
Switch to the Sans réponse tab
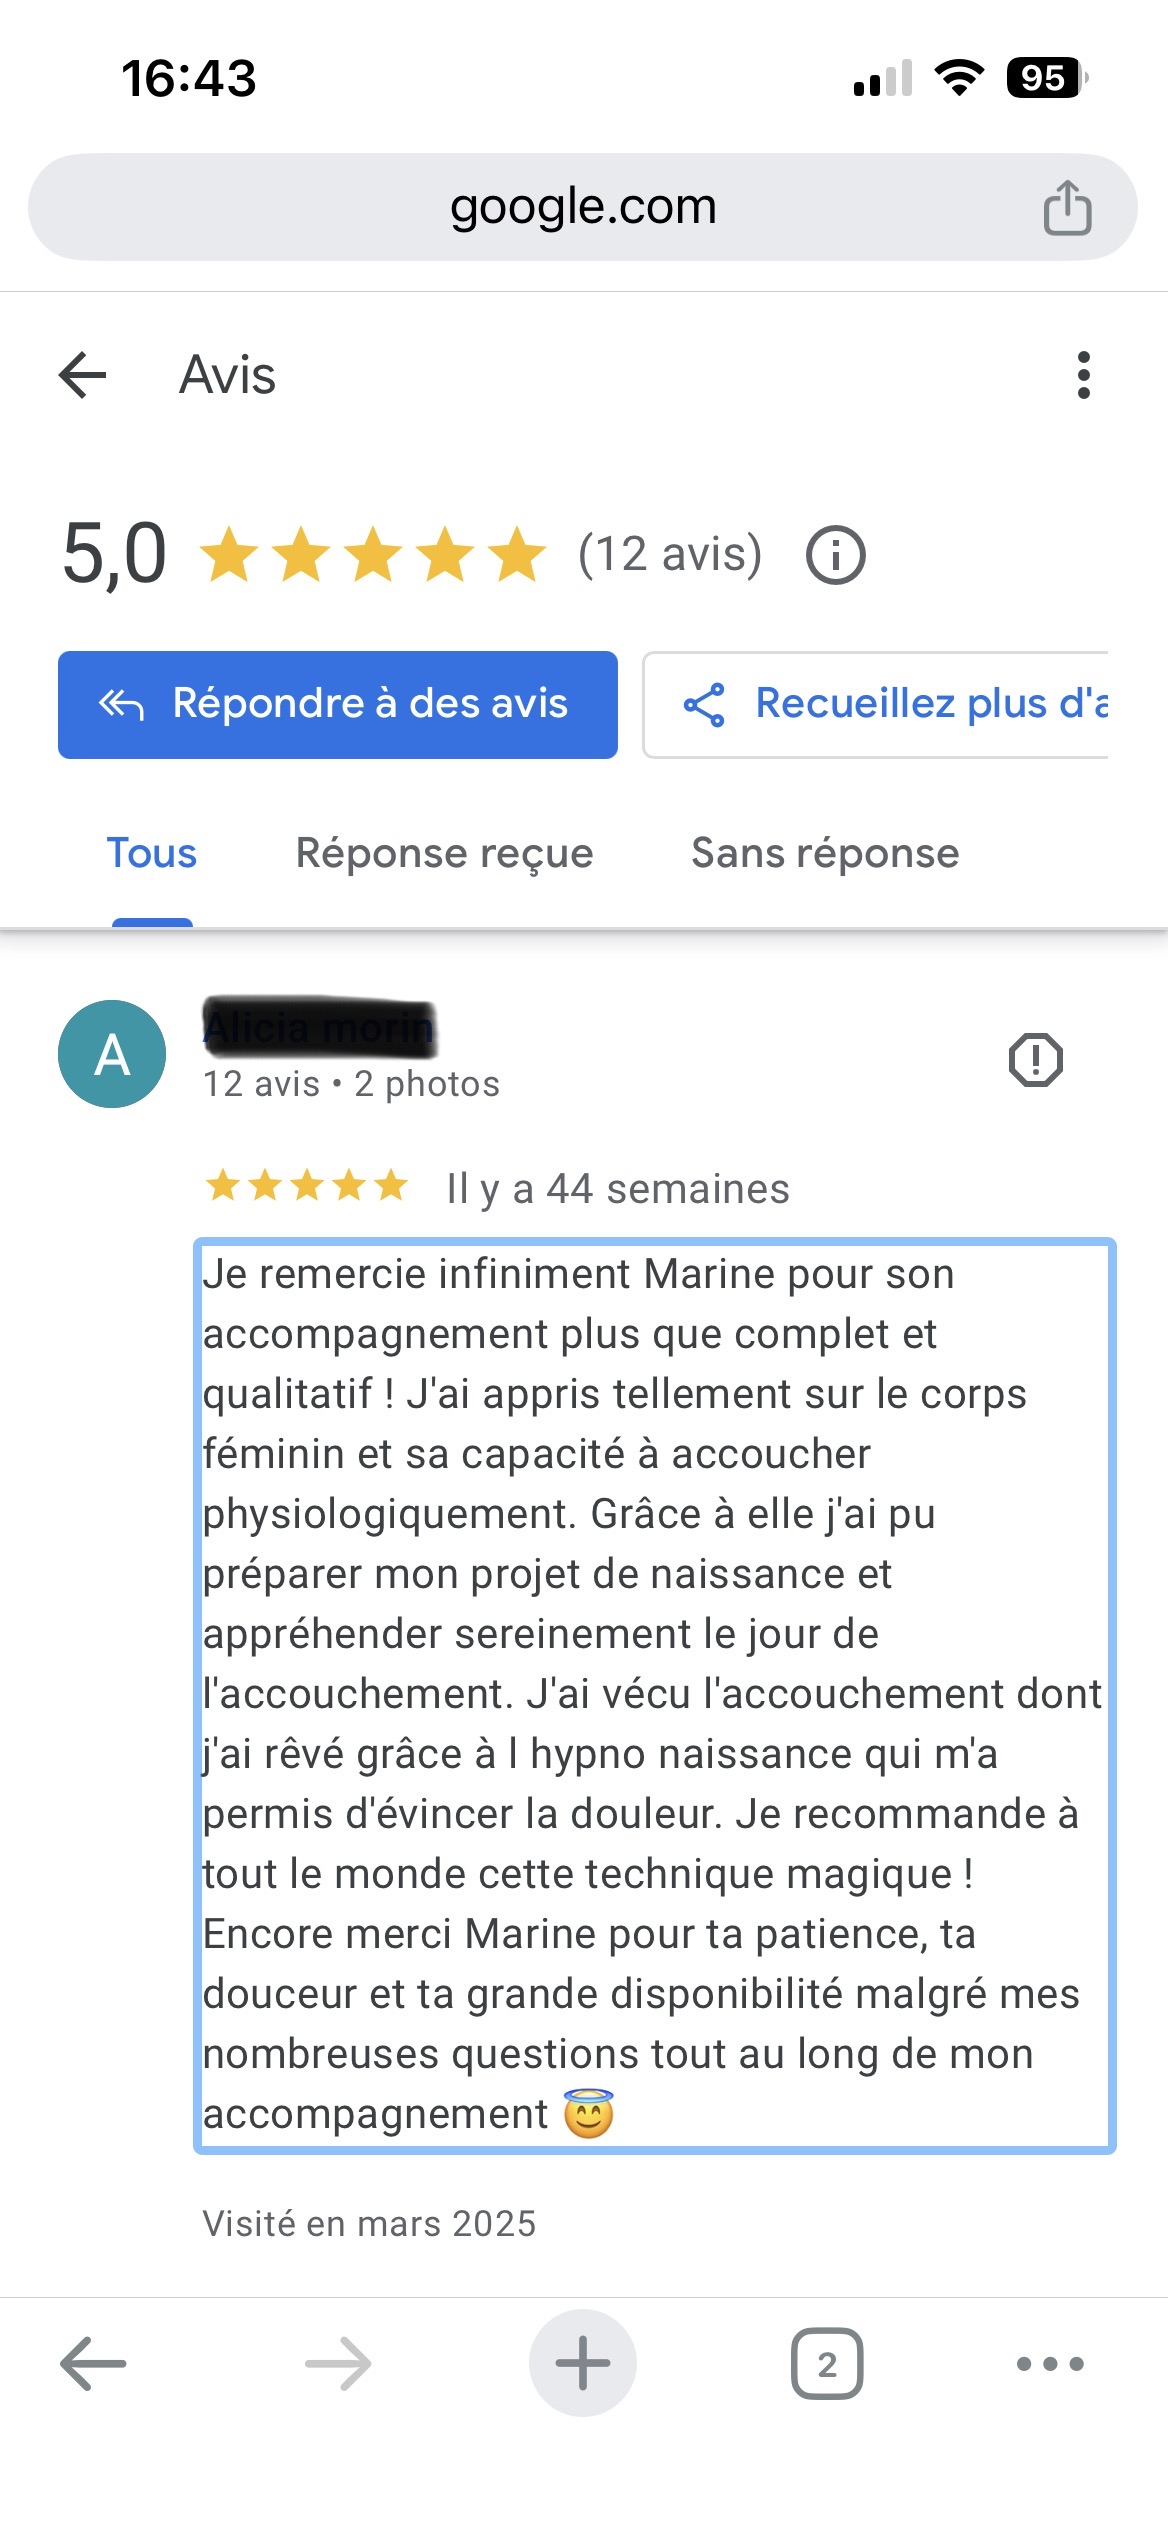tap(825, 854)
